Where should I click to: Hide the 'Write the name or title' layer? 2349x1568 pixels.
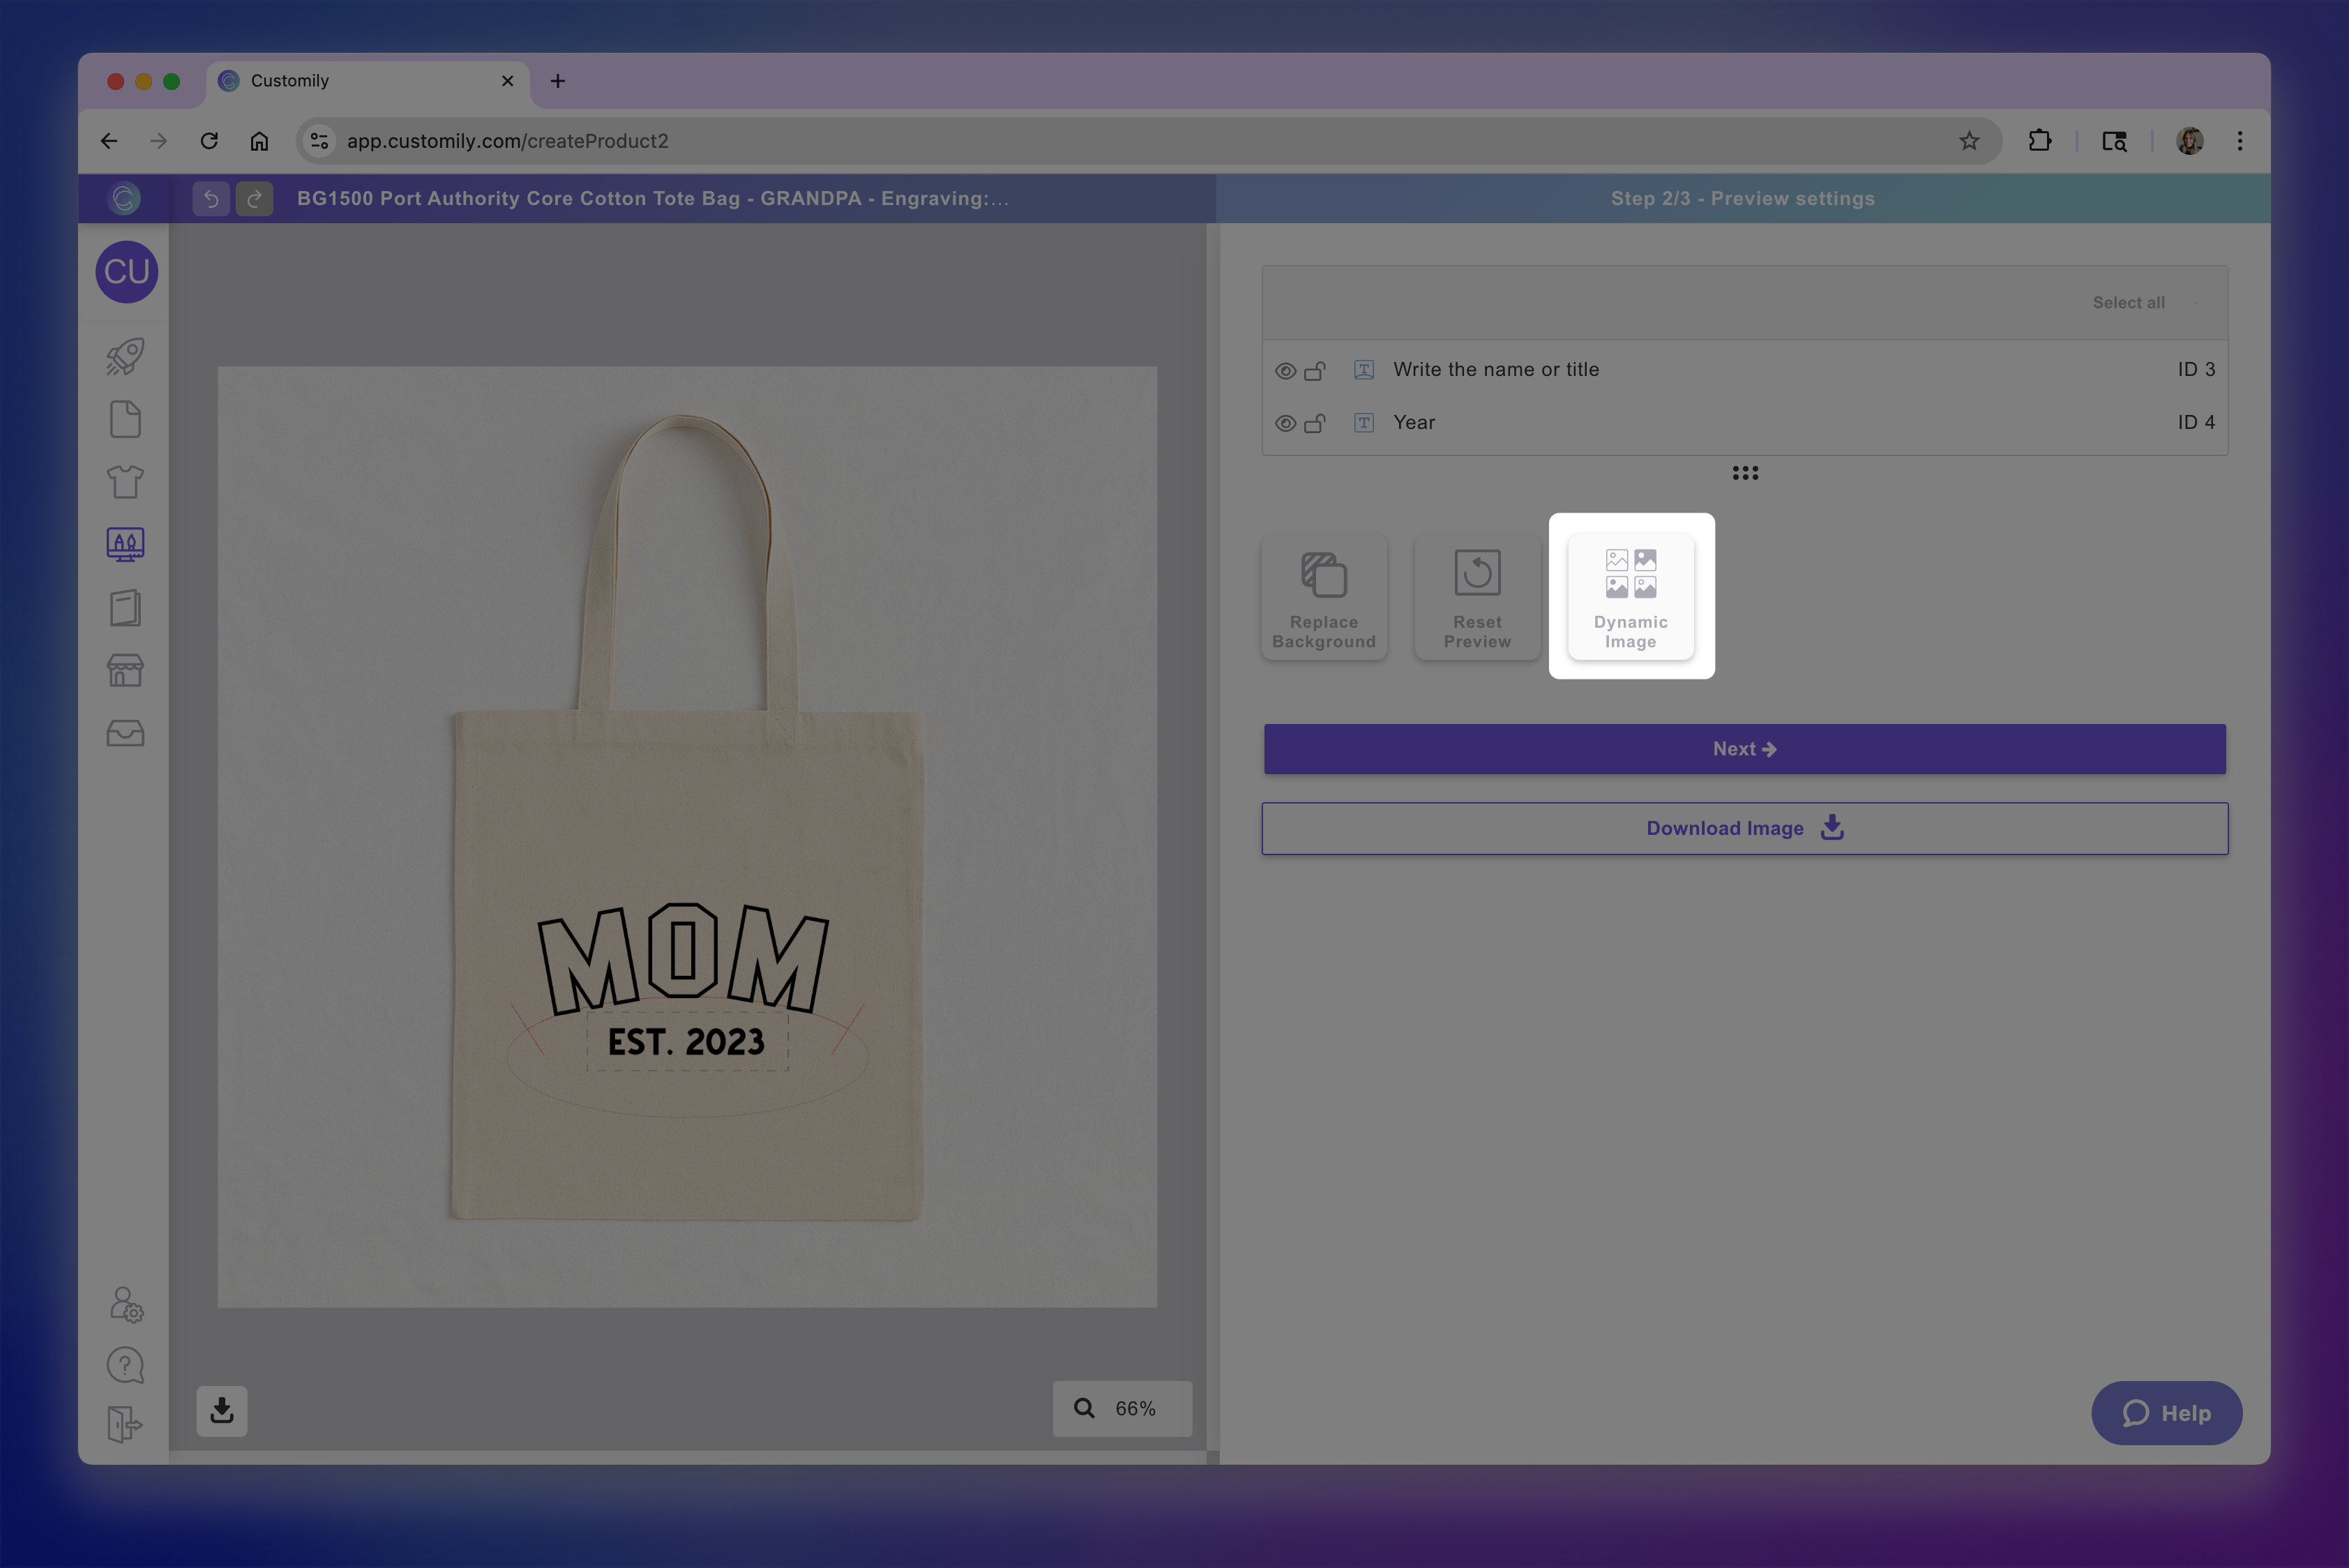pyautogui.click(x=1285, y=369)
